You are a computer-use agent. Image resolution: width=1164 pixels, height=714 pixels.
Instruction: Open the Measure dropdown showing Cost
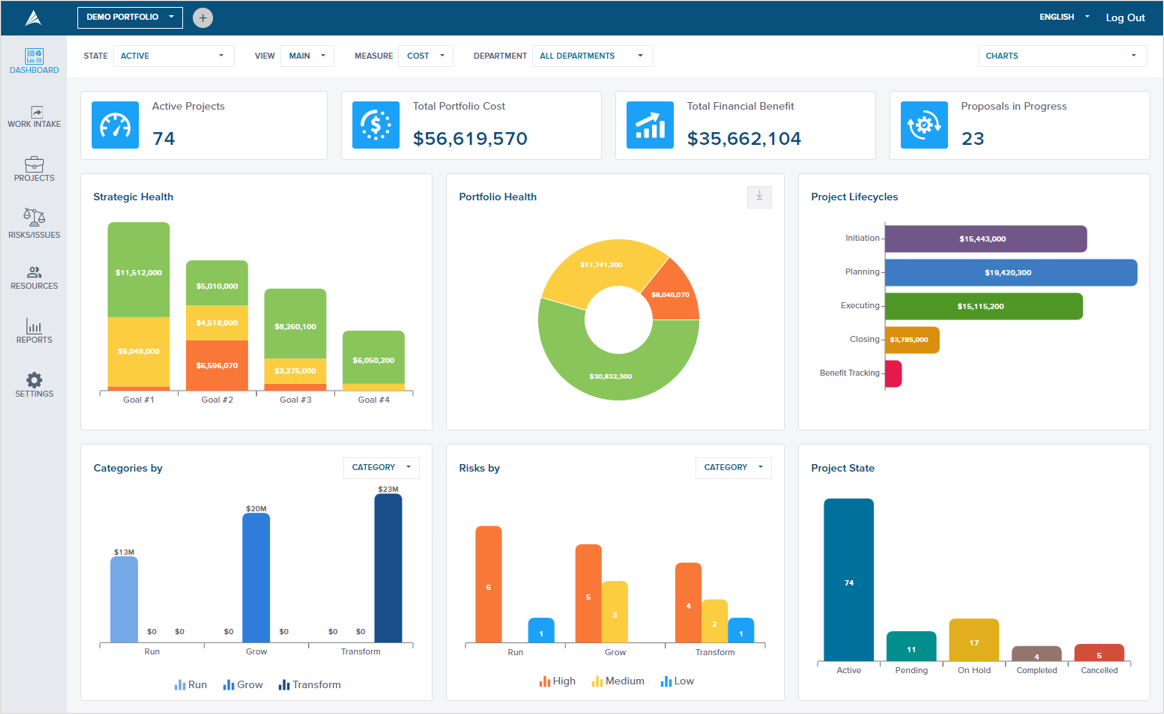pos(426,56)
